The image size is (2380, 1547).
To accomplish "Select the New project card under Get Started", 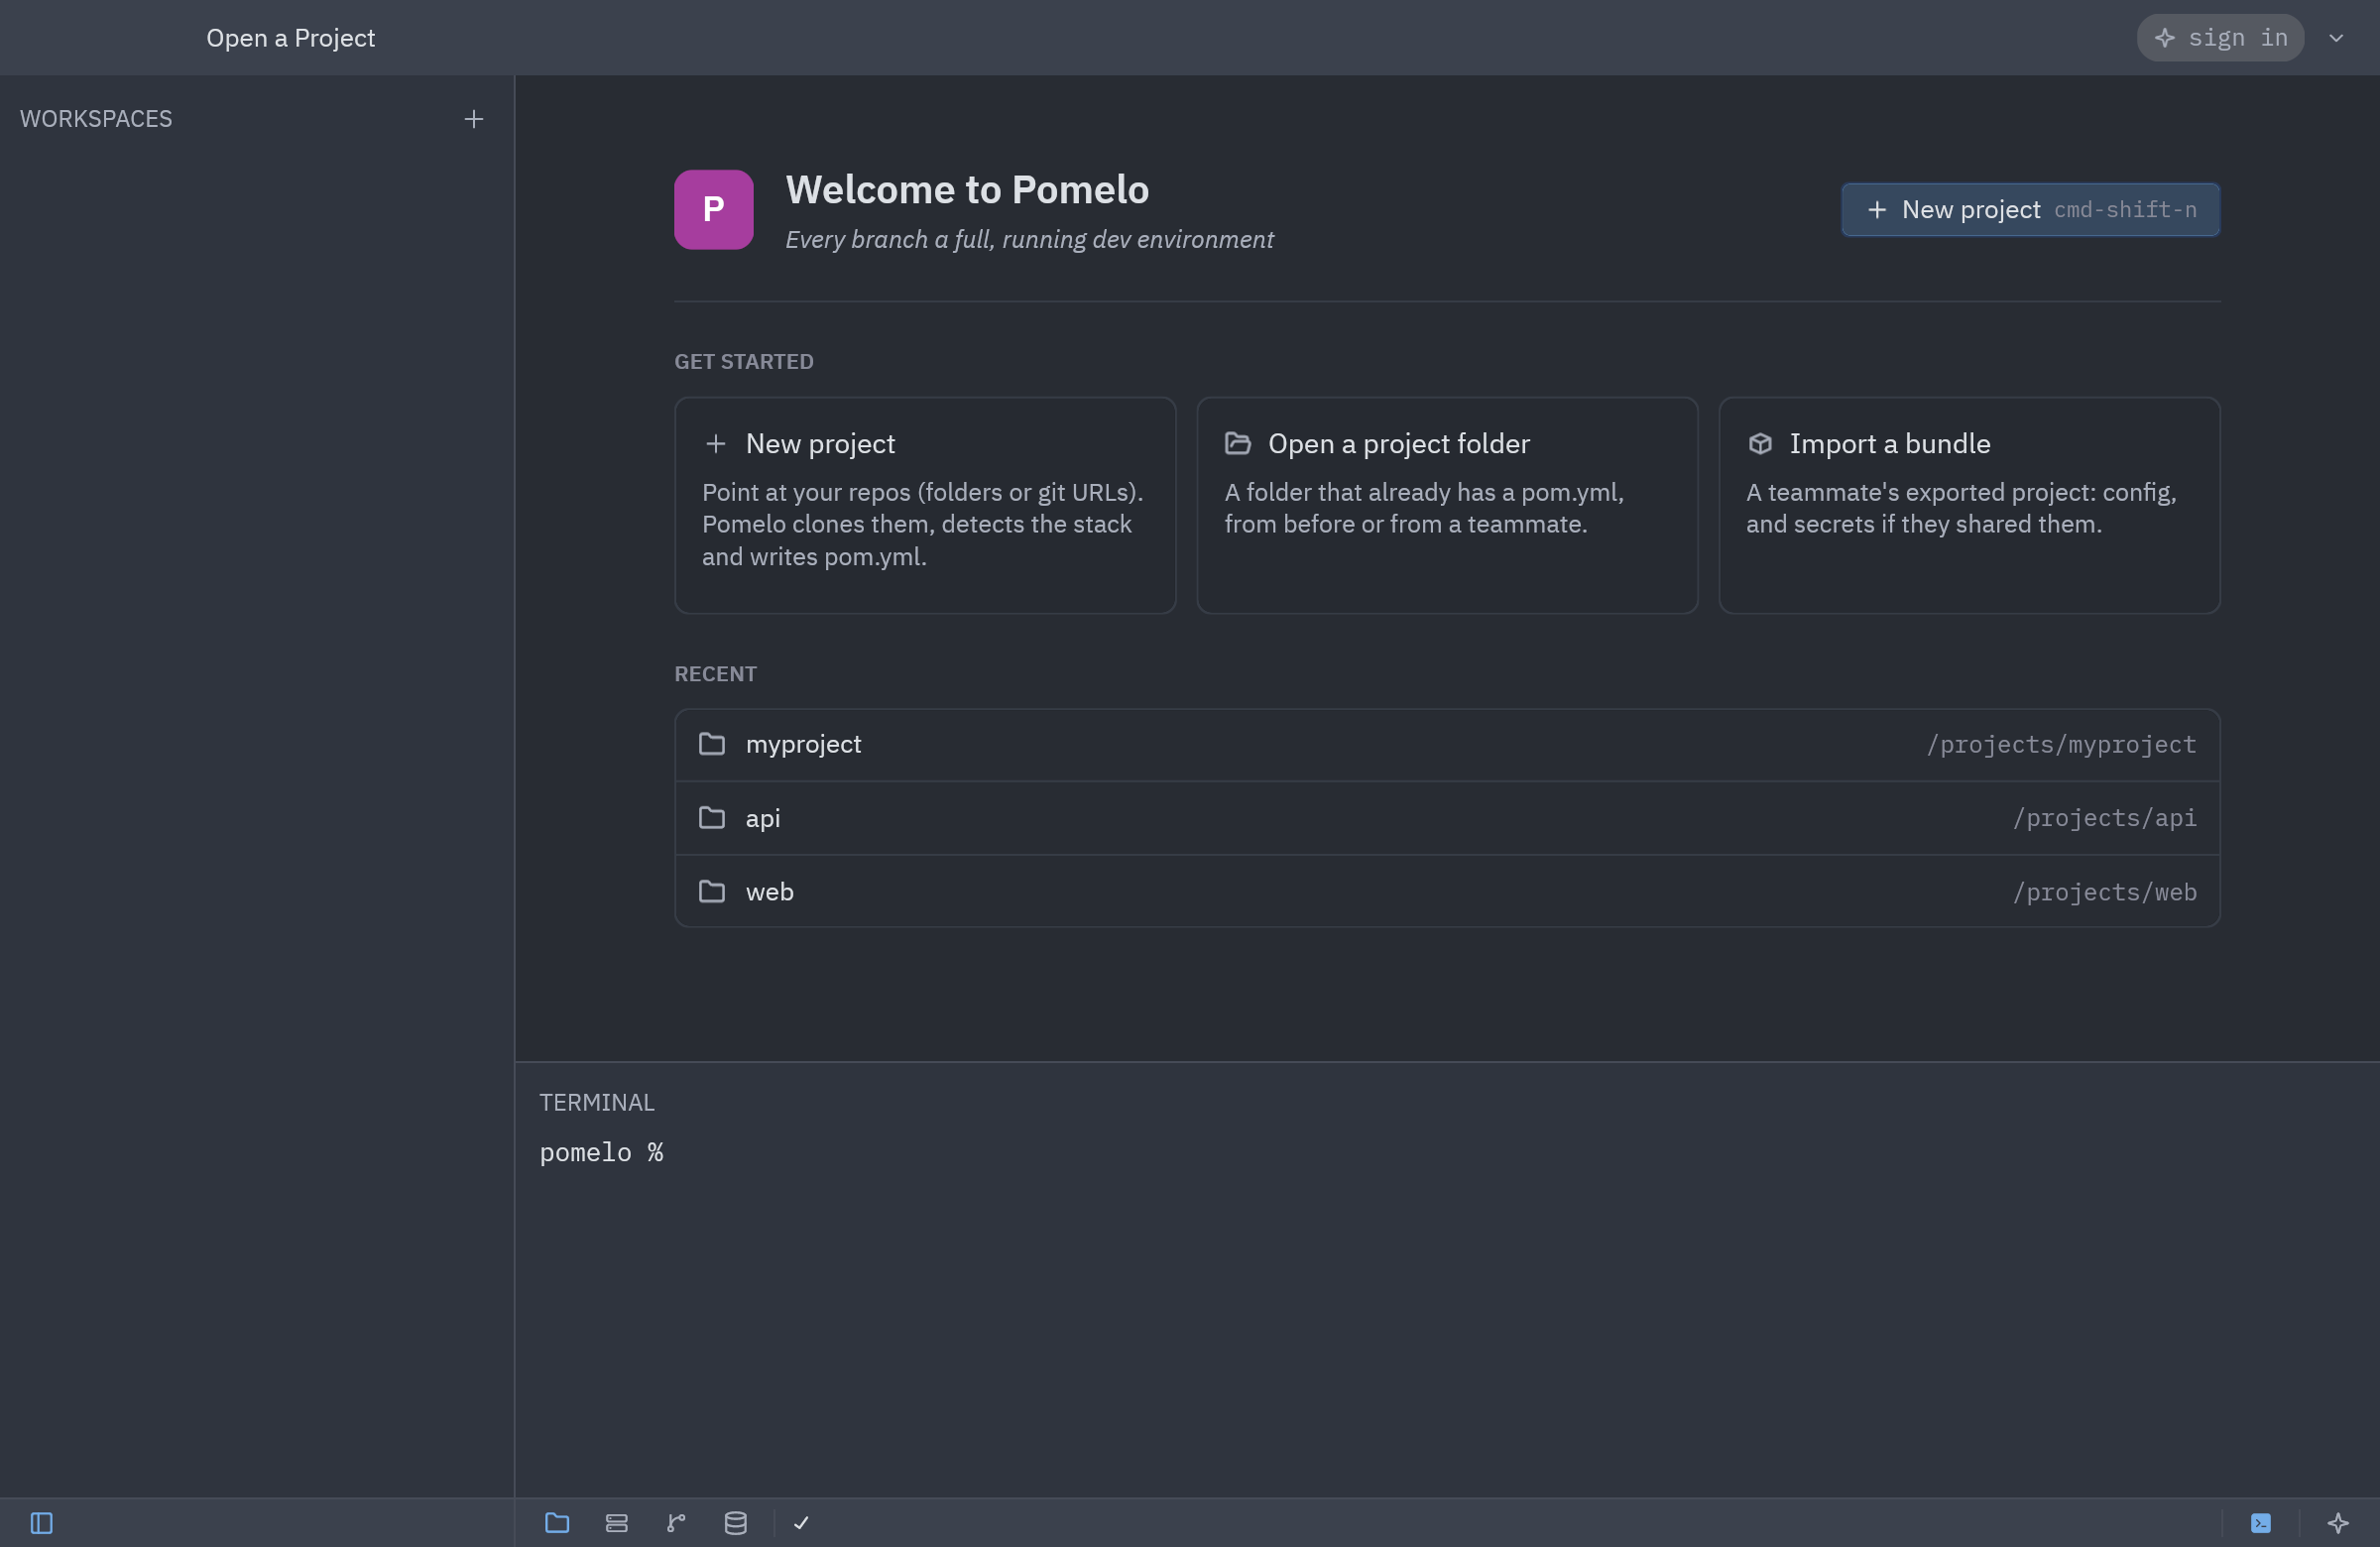I will [925, 505].
